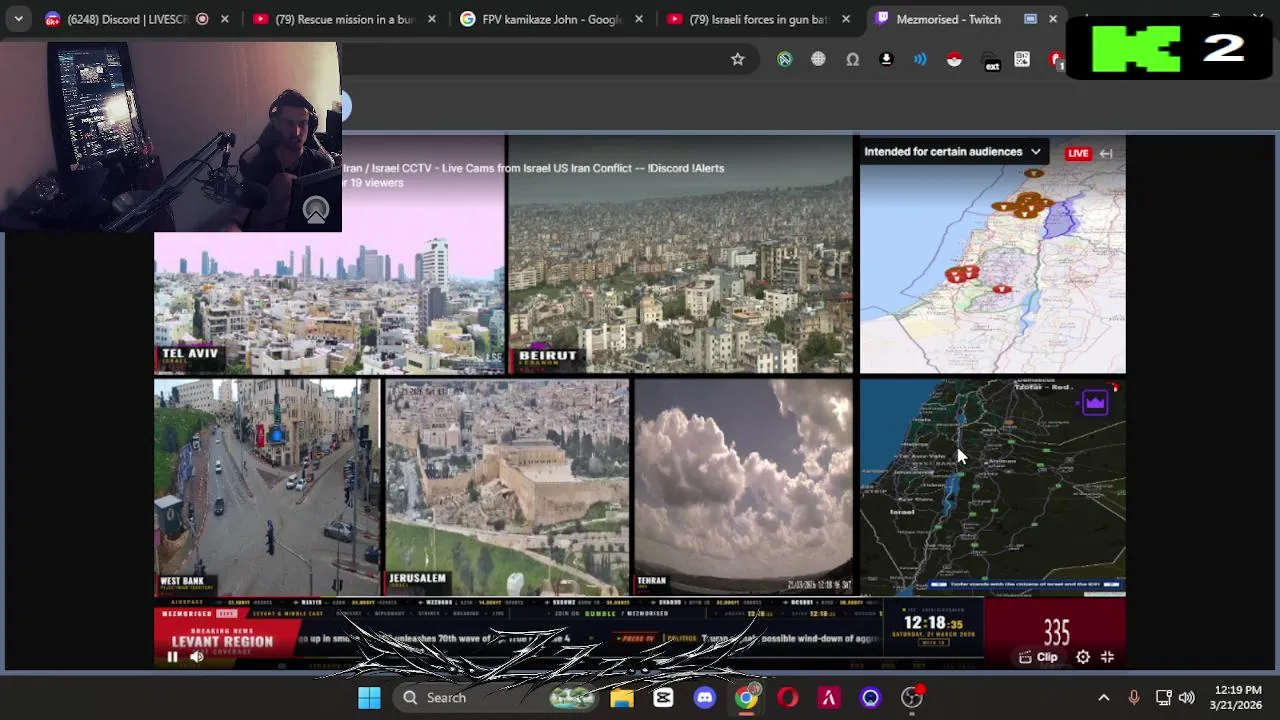Viewport: 1280px width, 720px height.
Task: Mute the Twitch player volume
Action: pos(197,657)
